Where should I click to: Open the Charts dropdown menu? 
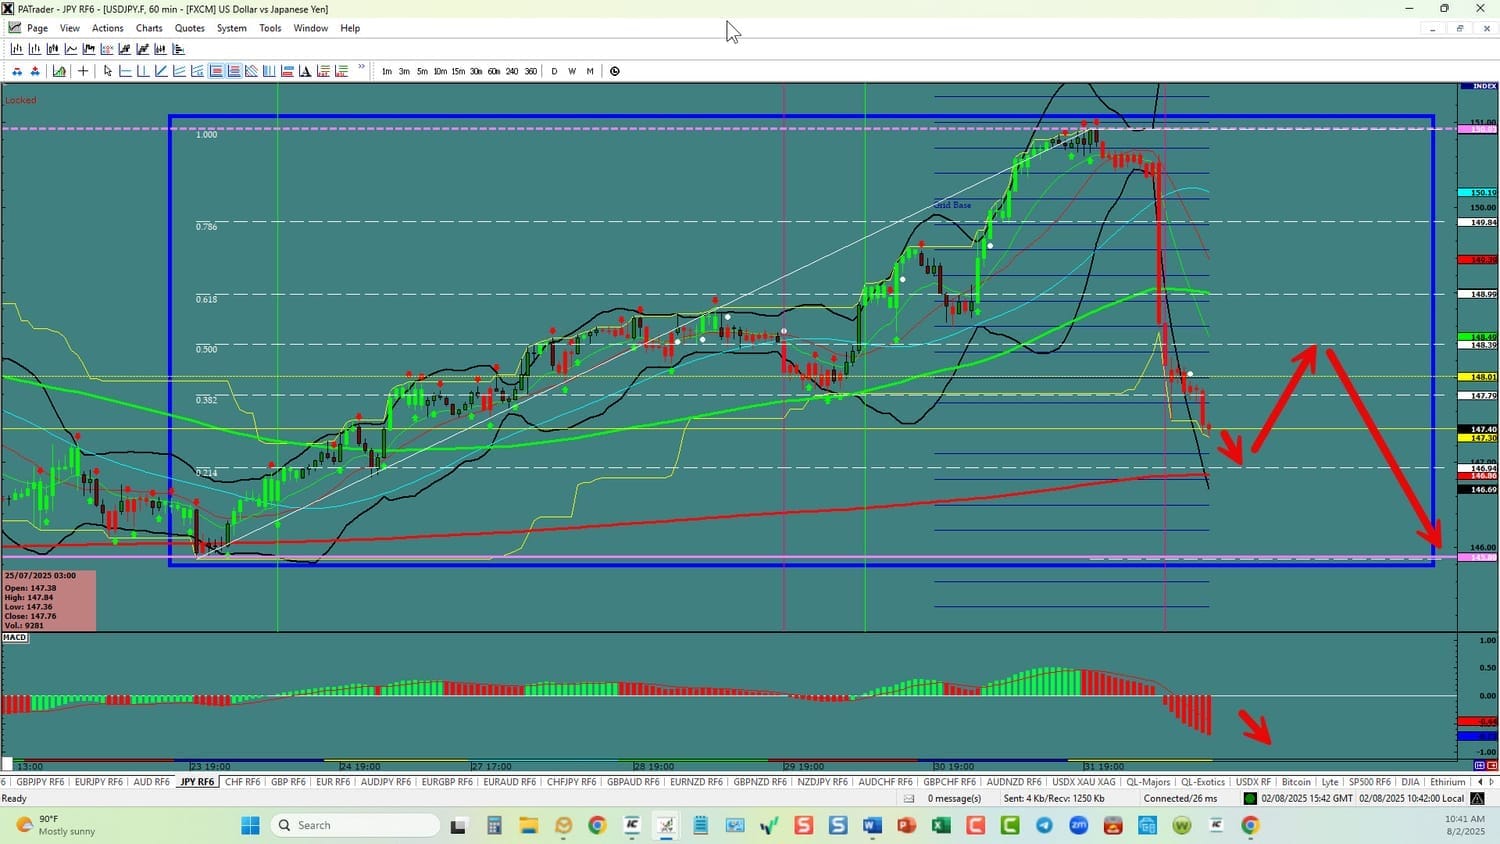[149, 28]
